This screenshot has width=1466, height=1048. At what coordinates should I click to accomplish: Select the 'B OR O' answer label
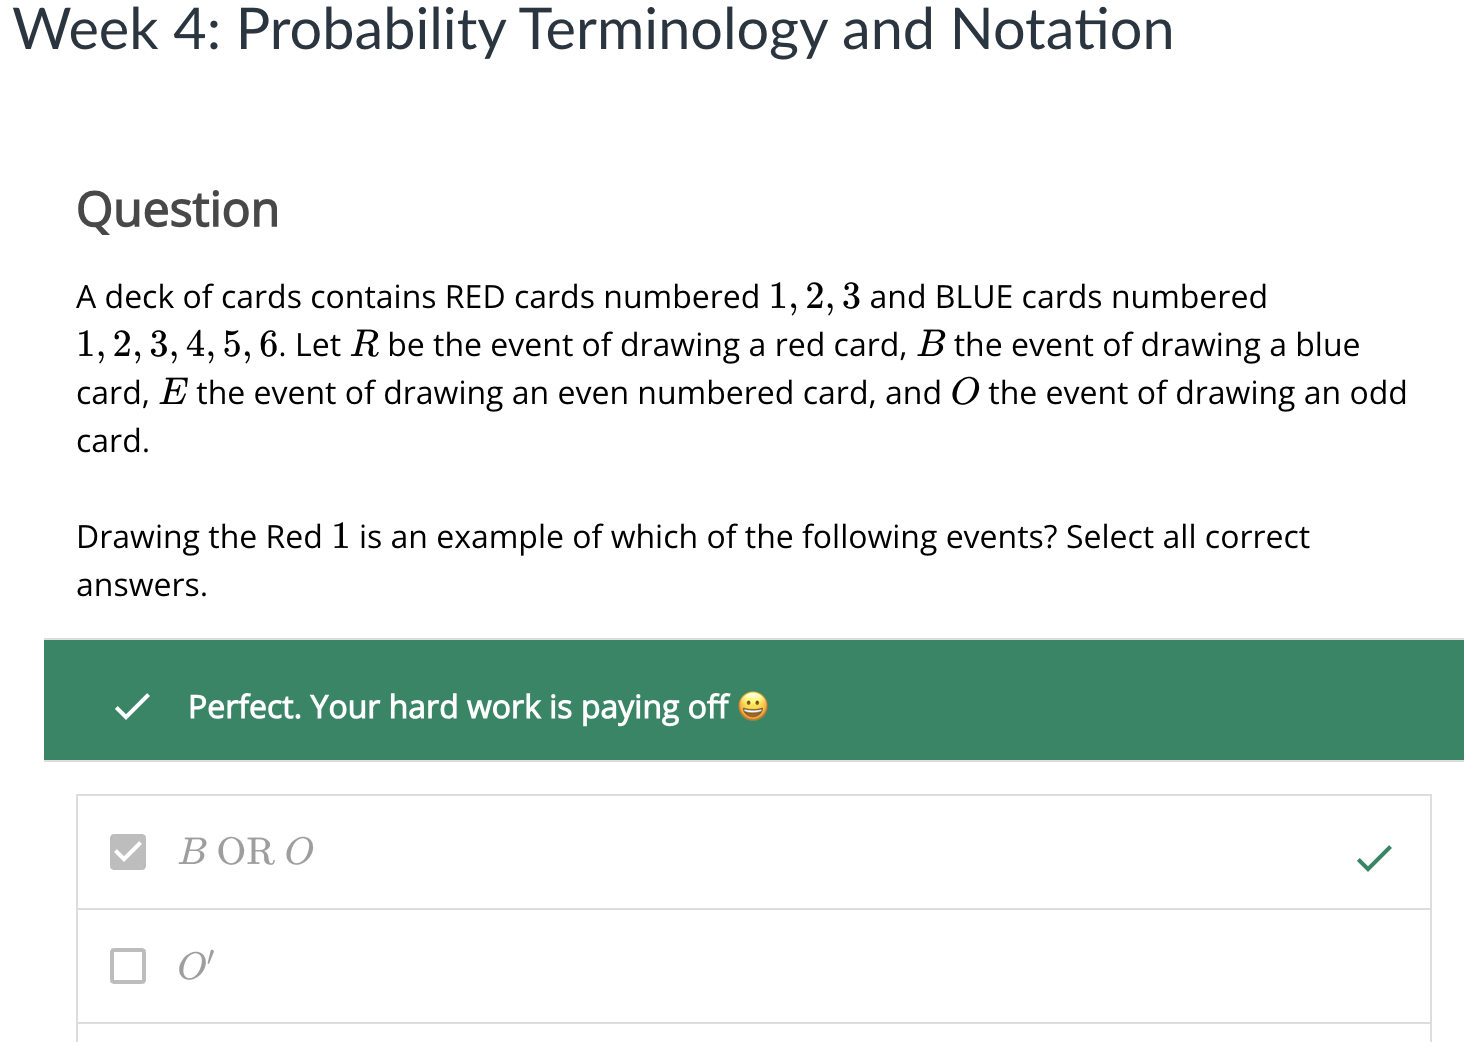[x=246, y=852]
